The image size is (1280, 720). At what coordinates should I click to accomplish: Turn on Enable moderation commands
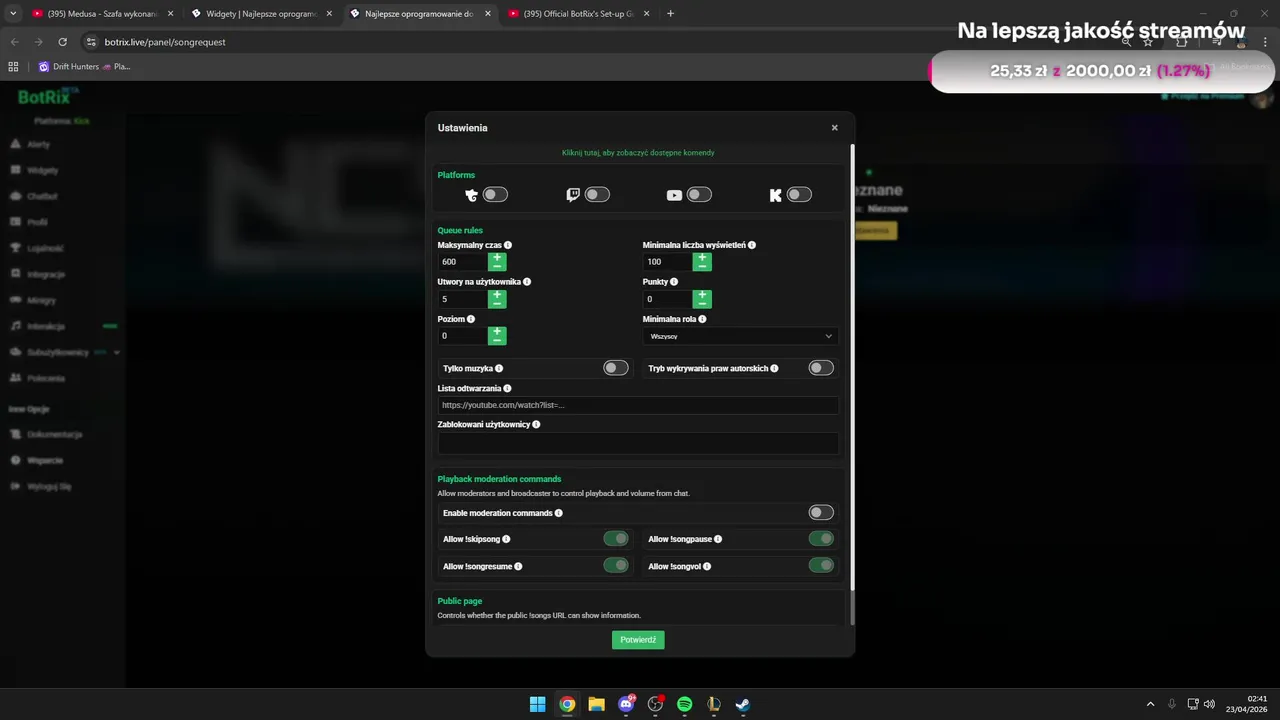821,513
